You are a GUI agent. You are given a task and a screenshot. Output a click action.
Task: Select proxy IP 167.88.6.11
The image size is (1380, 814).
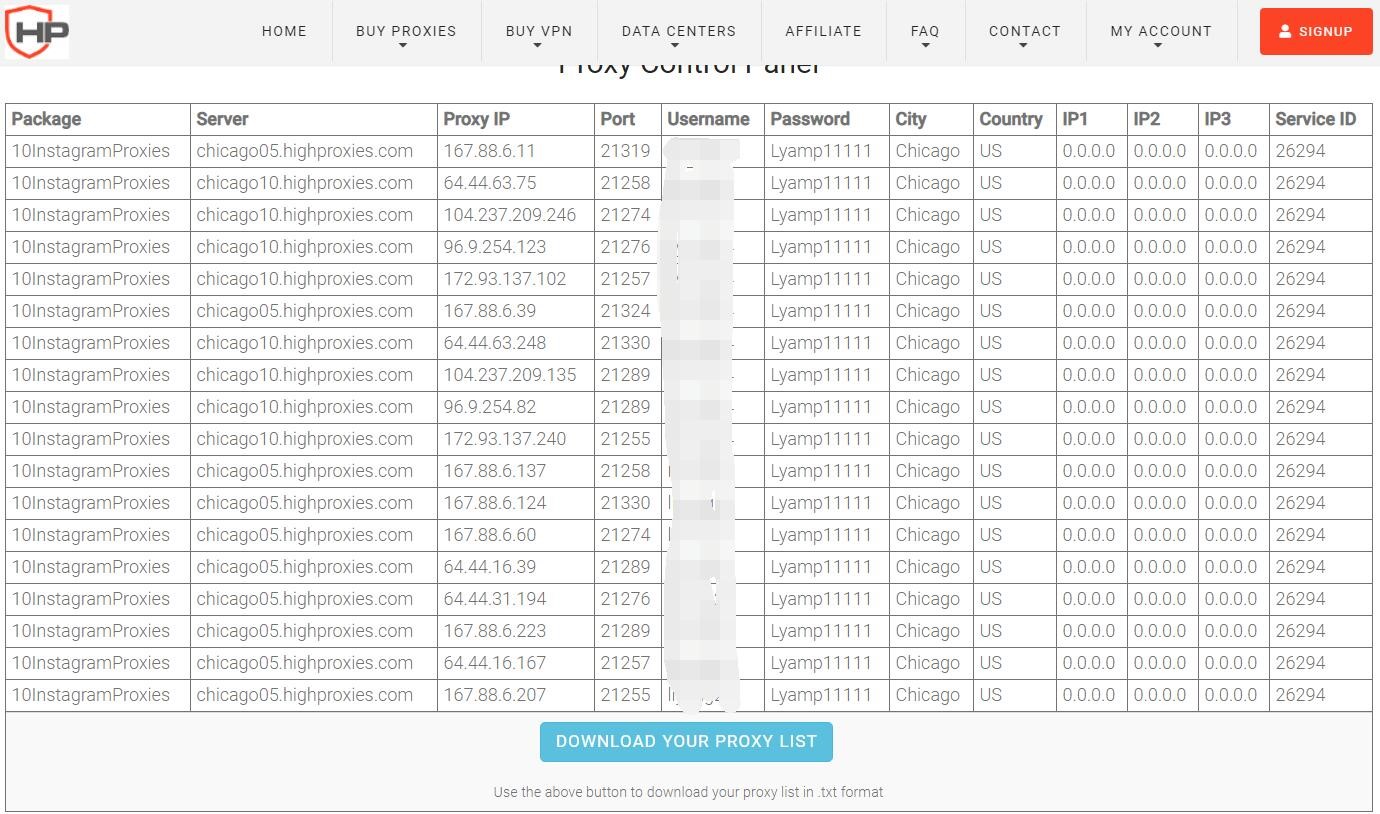tap(489, 151)
